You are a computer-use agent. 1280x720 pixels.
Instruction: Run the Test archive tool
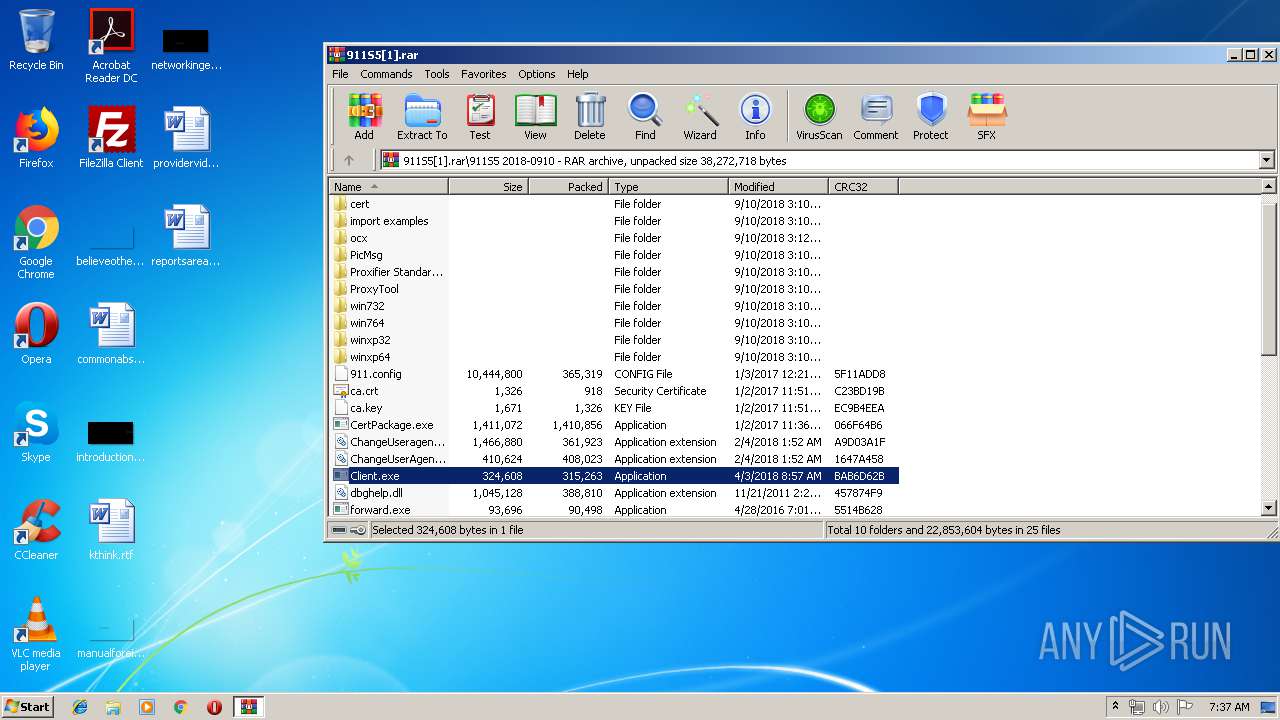tap(480, 117)
